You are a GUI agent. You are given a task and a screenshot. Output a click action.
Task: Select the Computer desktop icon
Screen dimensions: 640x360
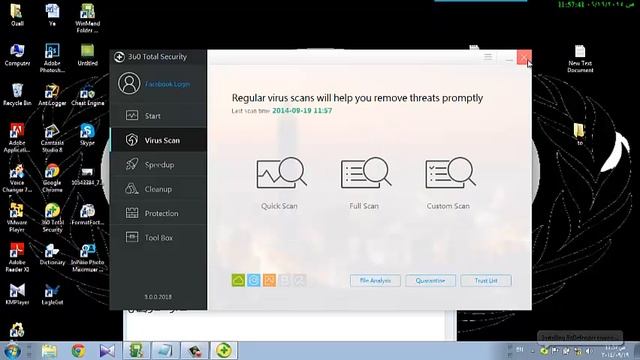coord(17,55)
